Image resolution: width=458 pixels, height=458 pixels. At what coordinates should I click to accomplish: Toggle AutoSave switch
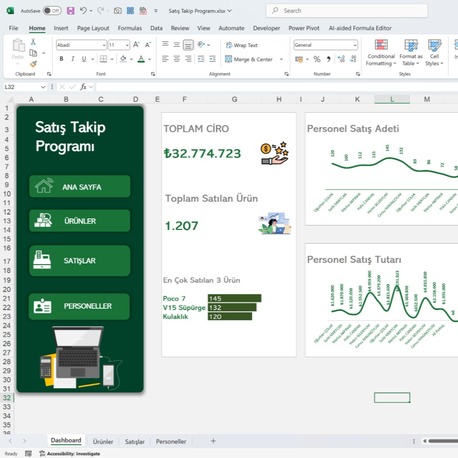[x=52, y=11]
